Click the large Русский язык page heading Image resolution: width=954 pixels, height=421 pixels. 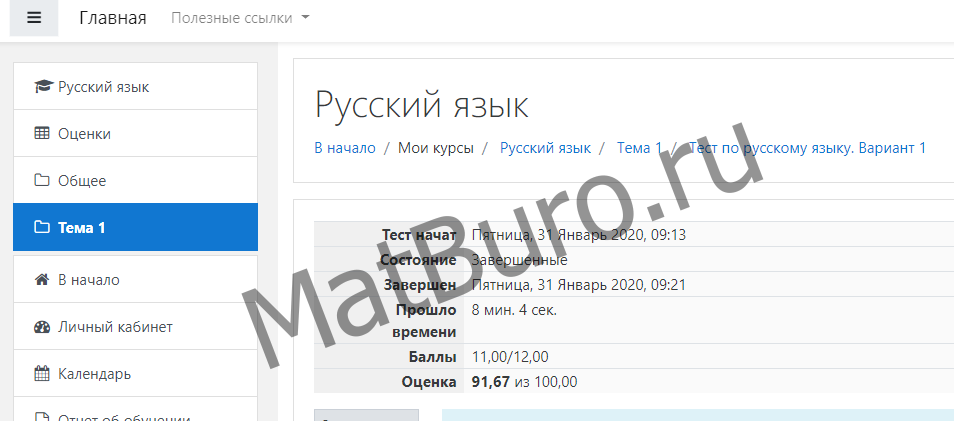[421, 104]
